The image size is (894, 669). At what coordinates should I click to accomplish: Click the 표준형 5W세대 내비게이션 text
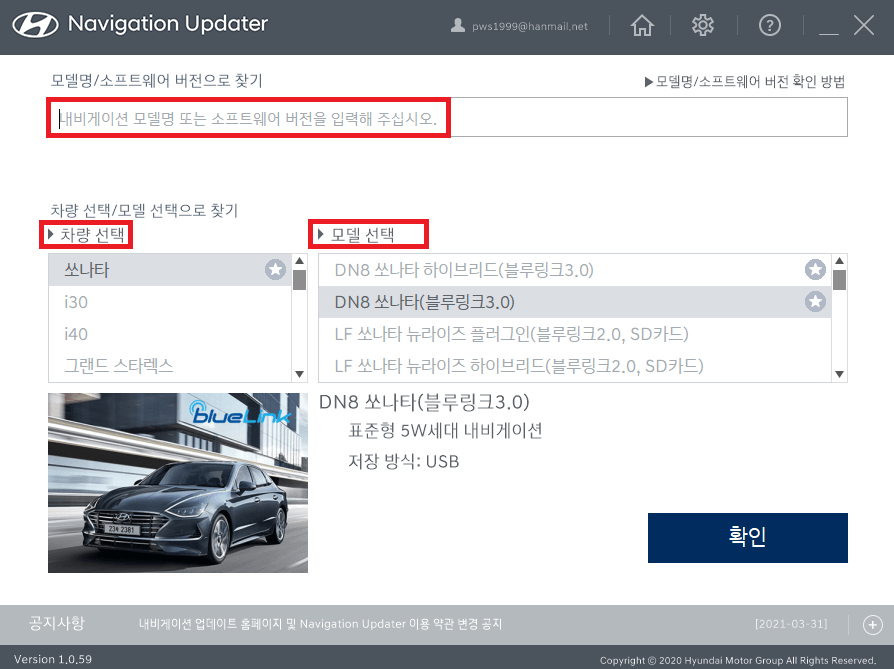(445, 430)
